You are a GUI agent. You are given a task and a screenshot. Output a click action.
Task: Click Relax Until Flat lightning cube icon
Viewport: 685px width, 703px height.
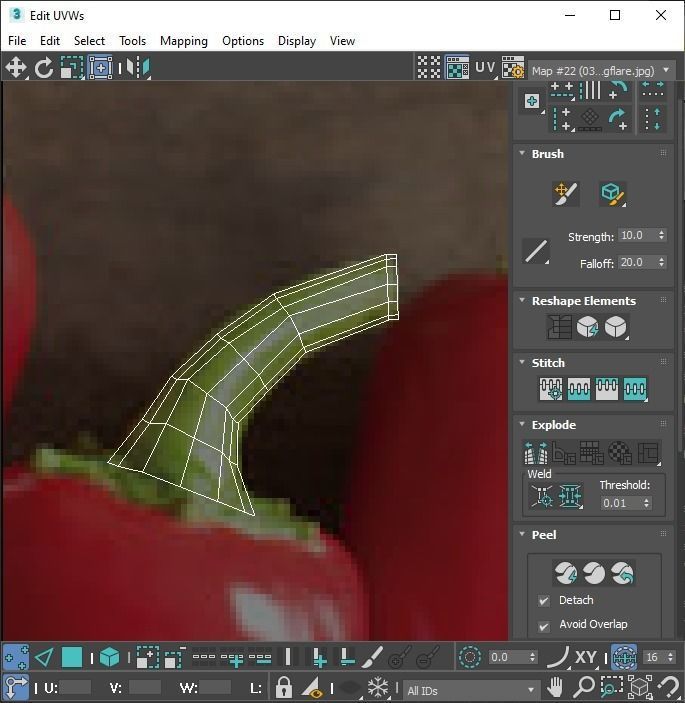(587, 327)
